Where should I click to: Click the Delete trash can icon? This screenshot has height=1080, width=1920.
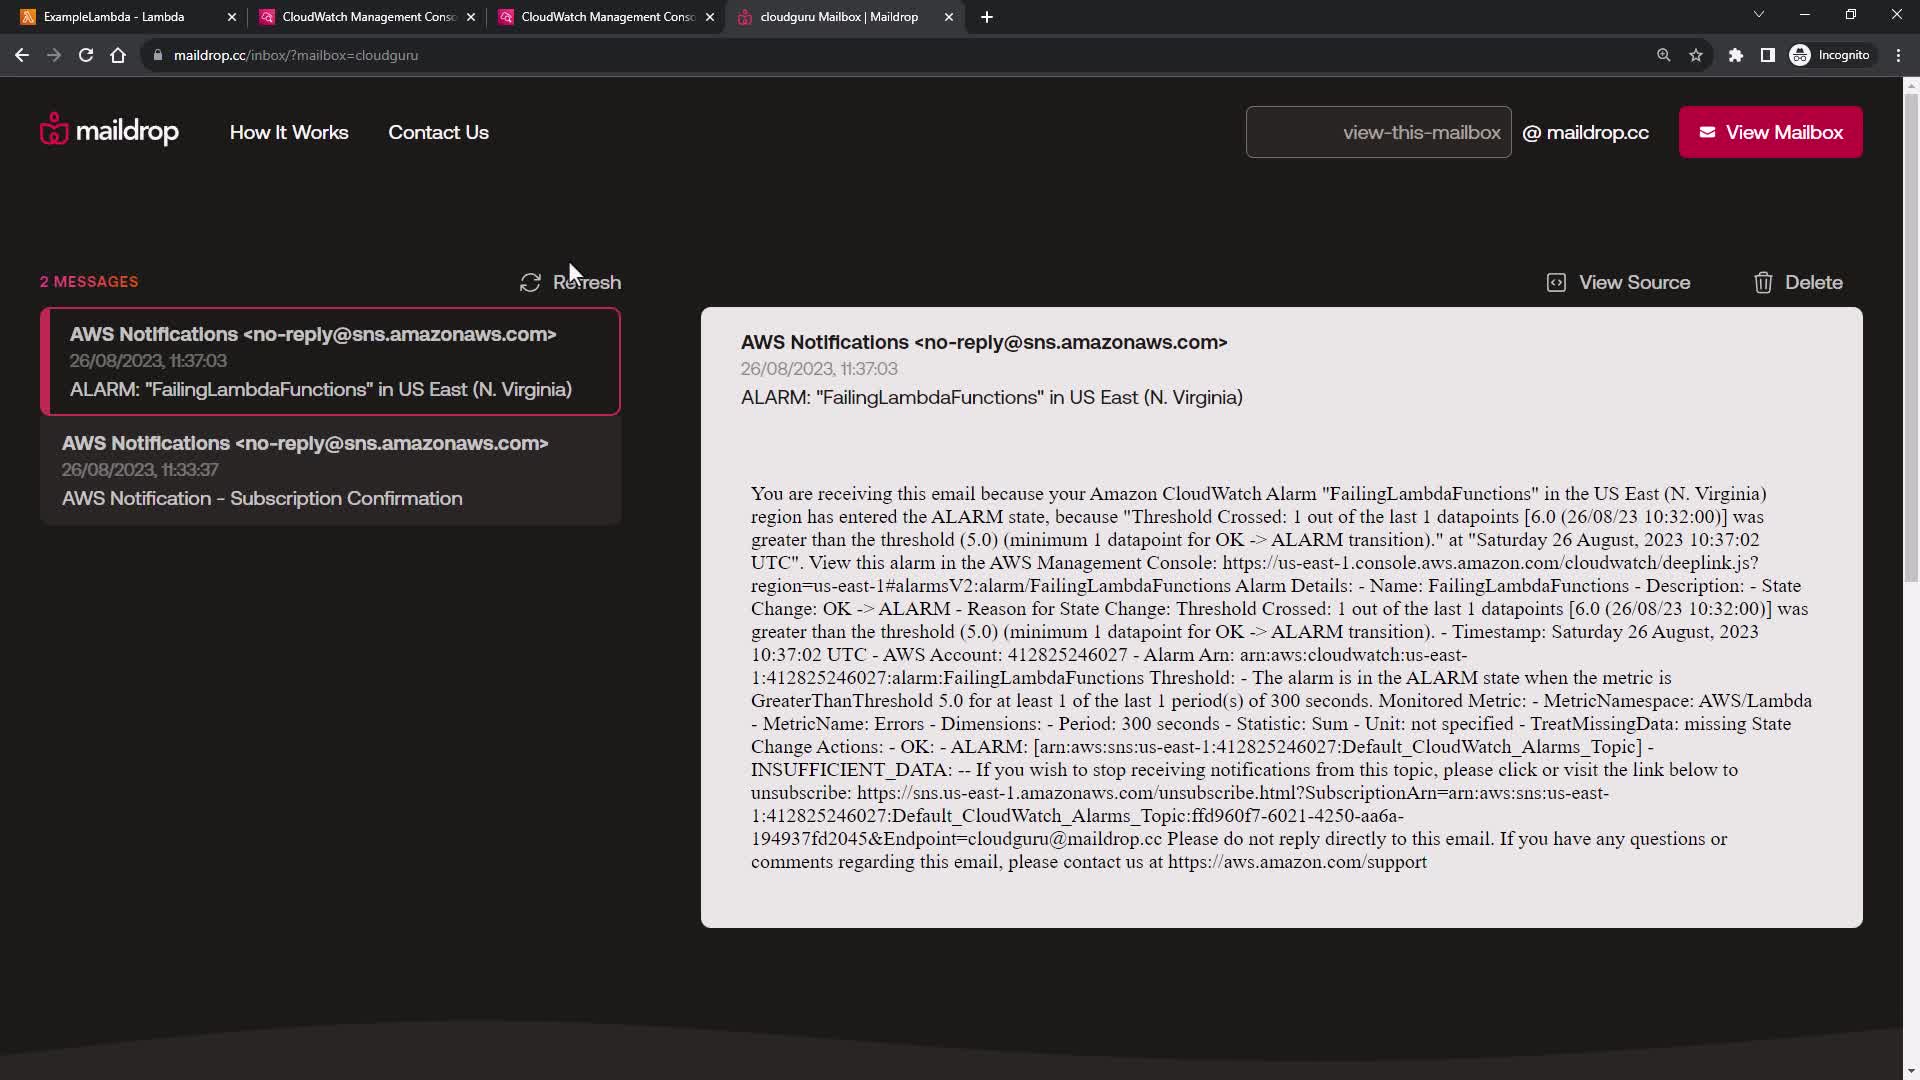1763,283
